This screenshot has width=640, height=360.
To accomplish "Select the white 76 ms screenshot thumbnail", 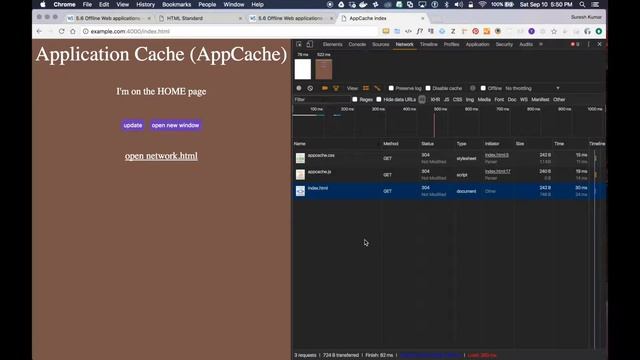I will (303, 69).
